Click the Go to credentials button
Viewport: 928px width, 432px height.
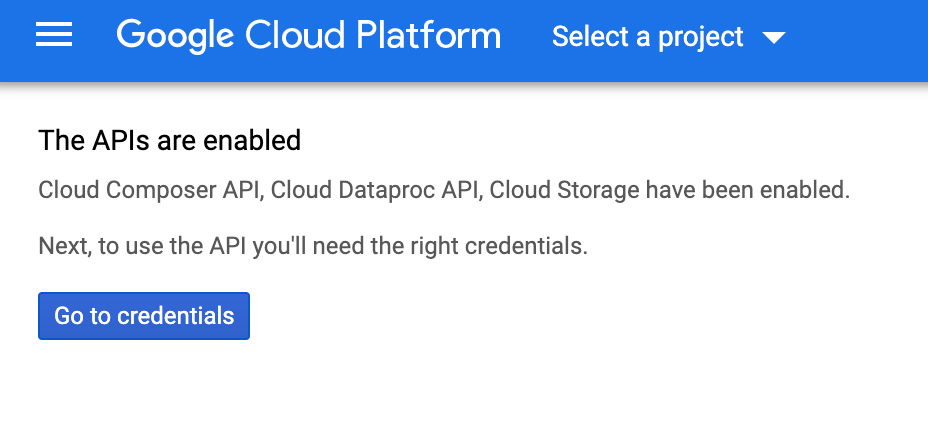tap(143, 316)
